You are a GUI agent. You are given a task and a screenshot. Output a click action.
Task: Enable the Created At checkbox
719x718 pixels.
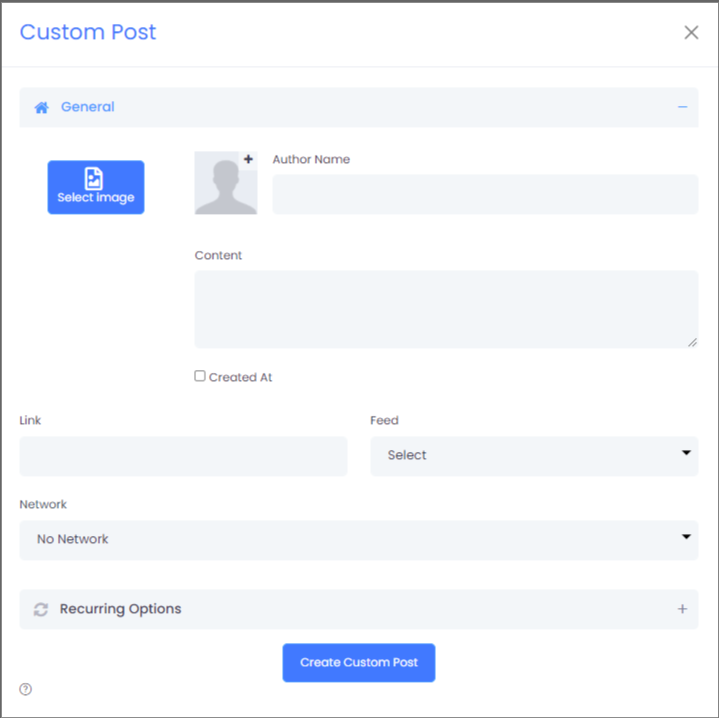click(199, 376)
